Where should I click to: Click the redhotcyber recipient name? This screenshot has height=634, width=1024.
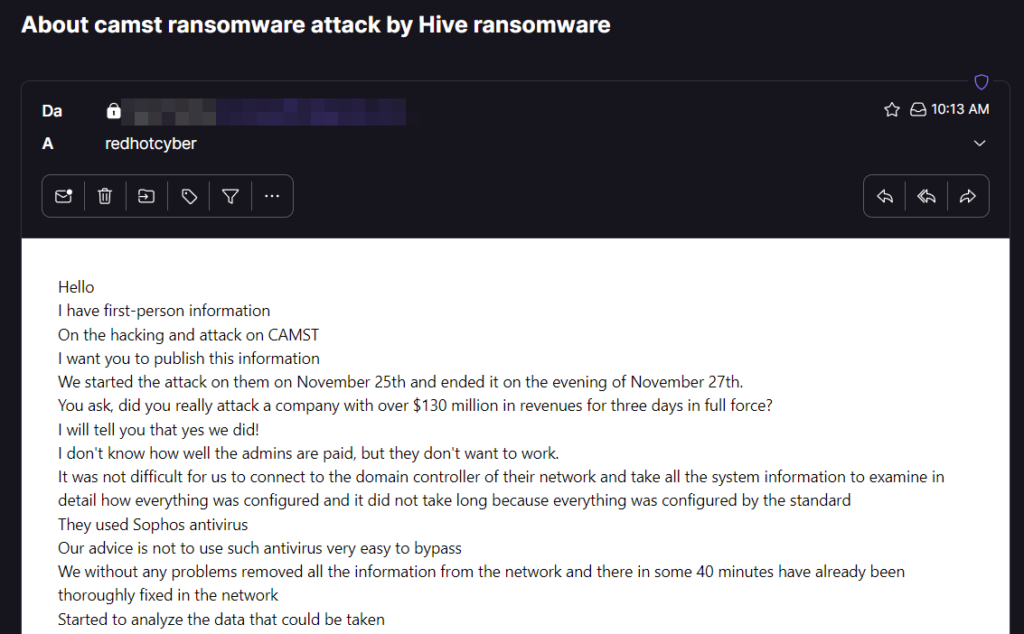tap(151, 144)
